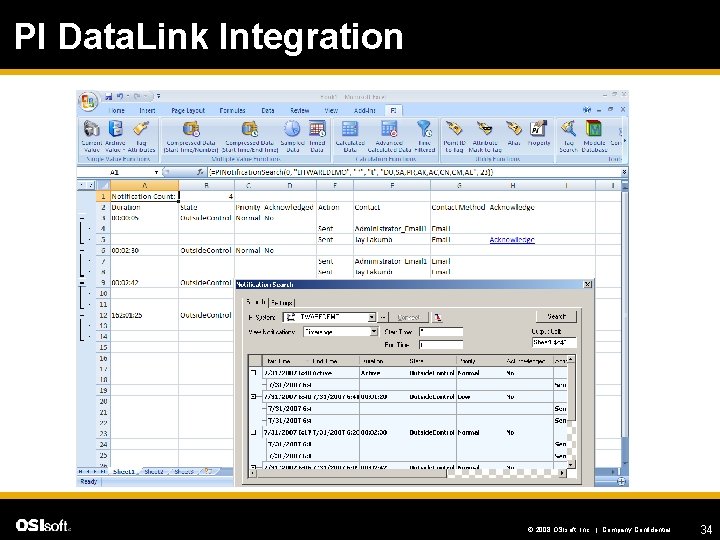Open the Name Box dropdown arrow
The image size is (720, 540).
157,172
